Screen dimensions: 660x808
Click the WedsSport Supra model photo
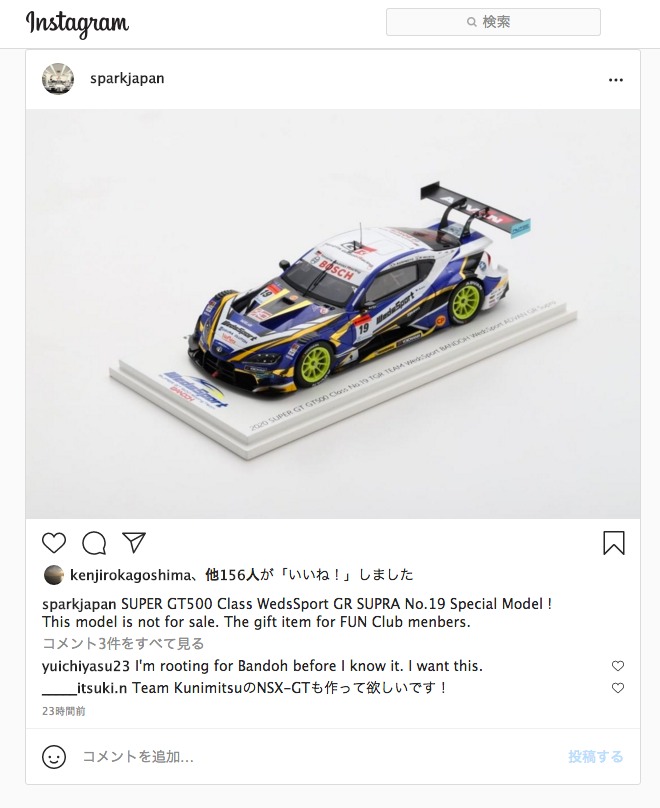click(333, 314)
